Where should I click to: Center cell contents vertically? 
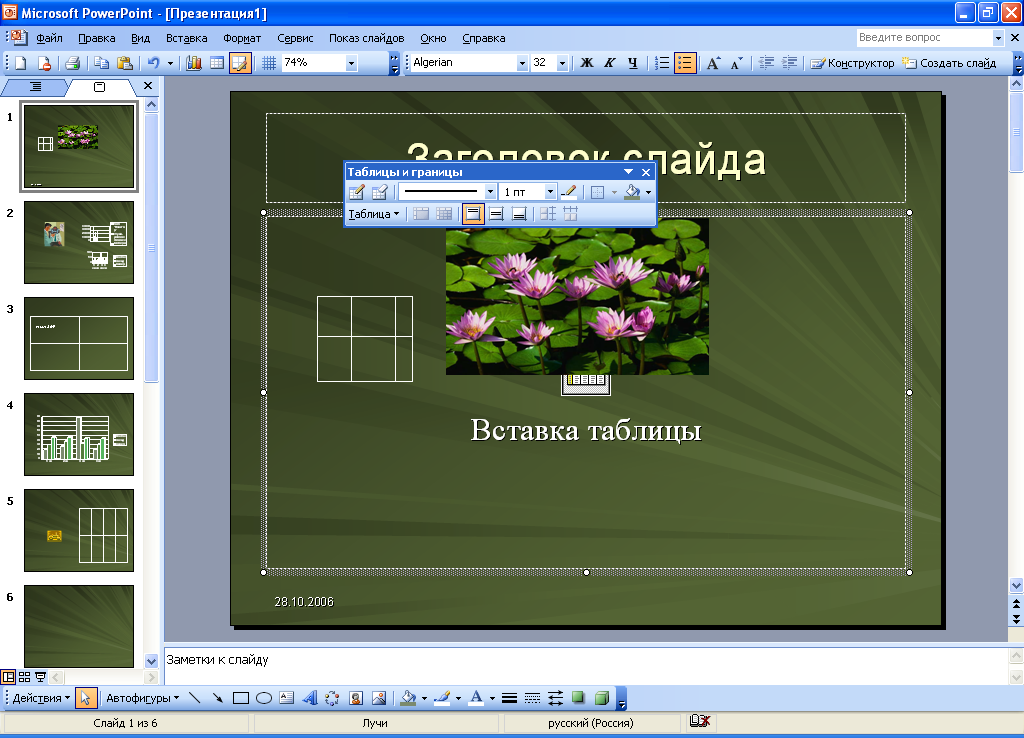tap(496, 214)
